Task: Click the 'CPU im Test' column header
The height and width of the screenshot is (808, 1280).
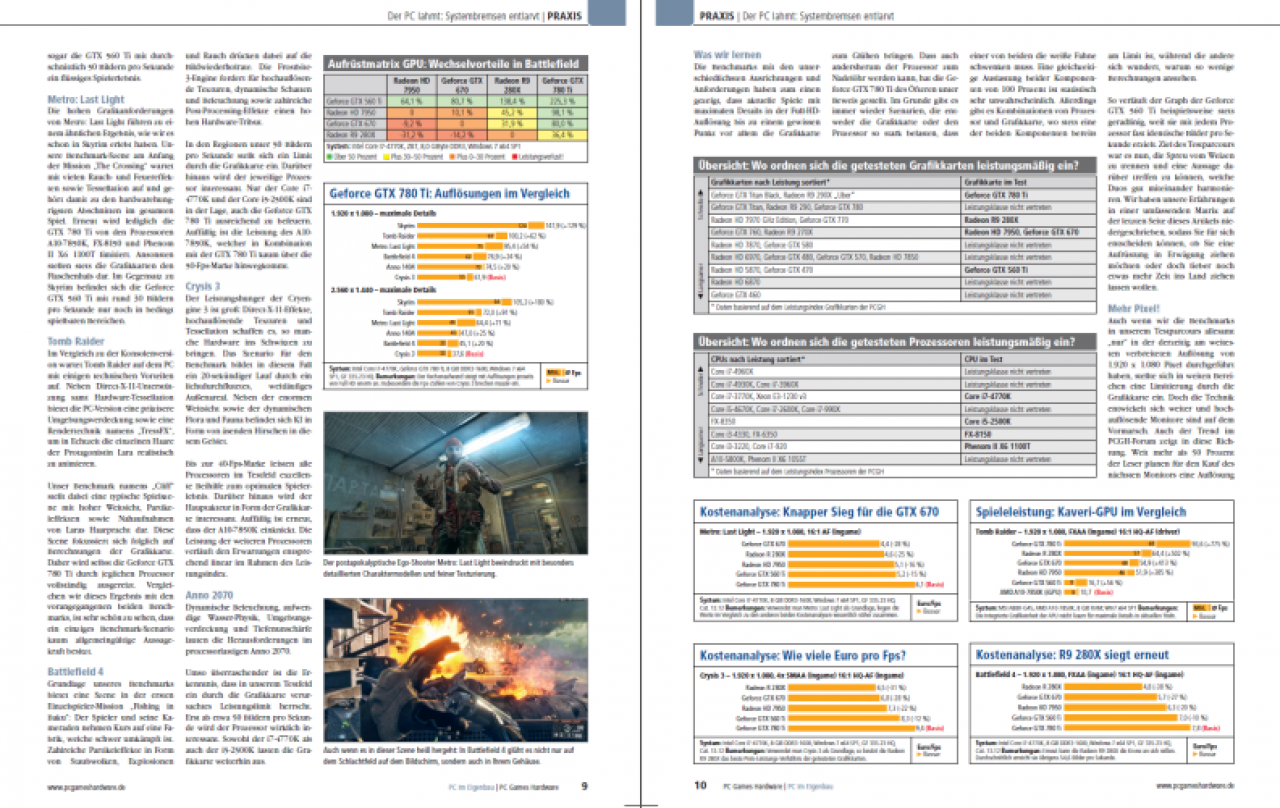Action: [x=985, y=359]
